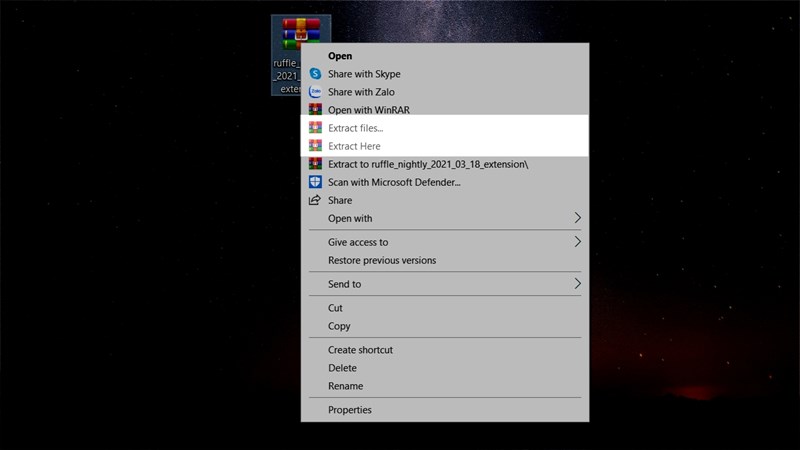The image size is (800, 450).
Task: Choose Extract Here option
Action: (x=445, y=146)
